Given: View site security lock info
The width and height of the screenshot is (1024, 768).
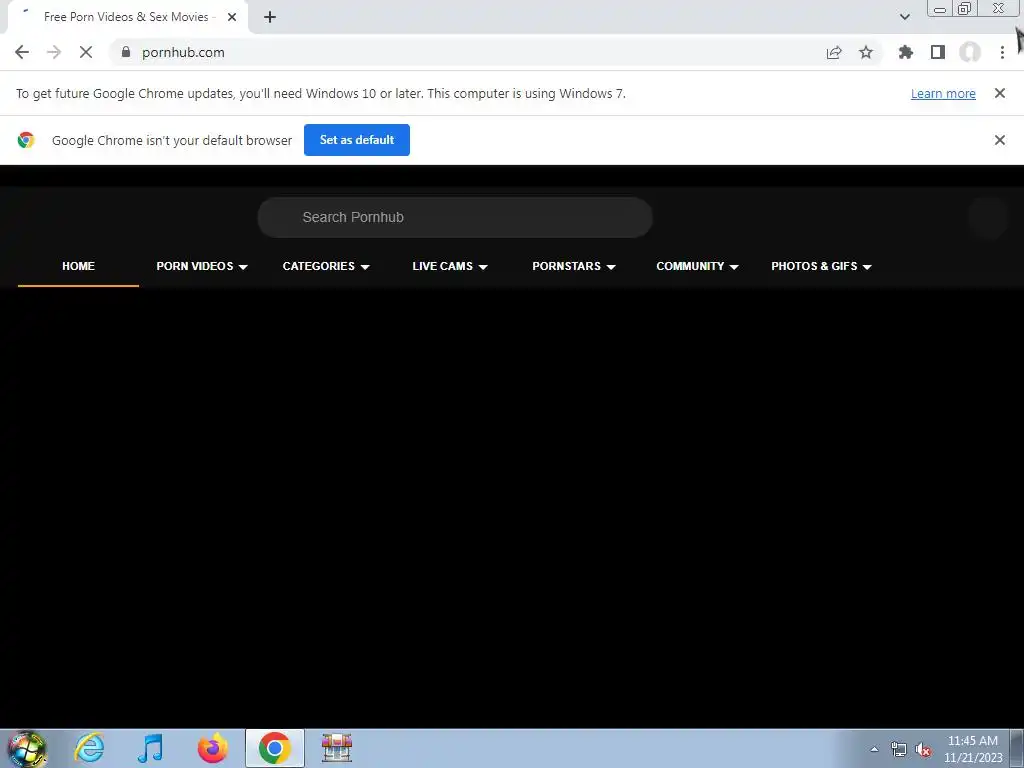Looking at the screenshot, I should (x=126, y=52).
